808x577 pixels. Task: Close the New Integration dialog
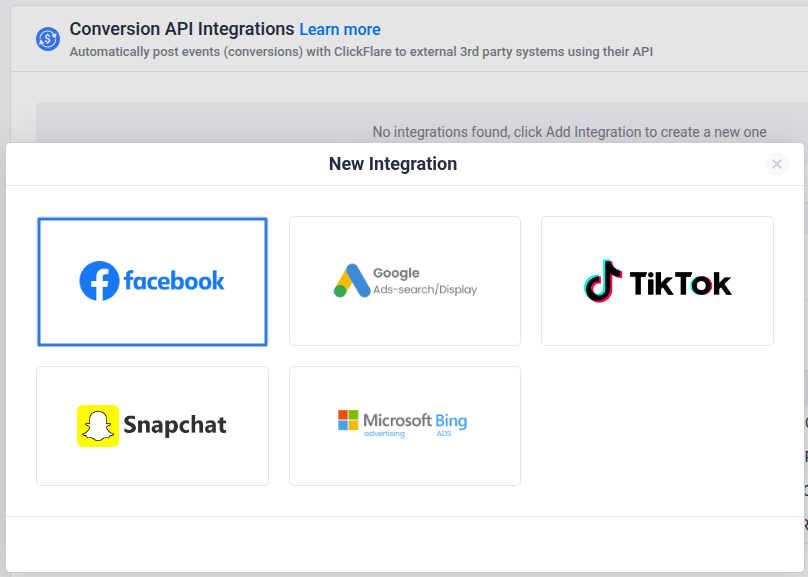[777, 164]
